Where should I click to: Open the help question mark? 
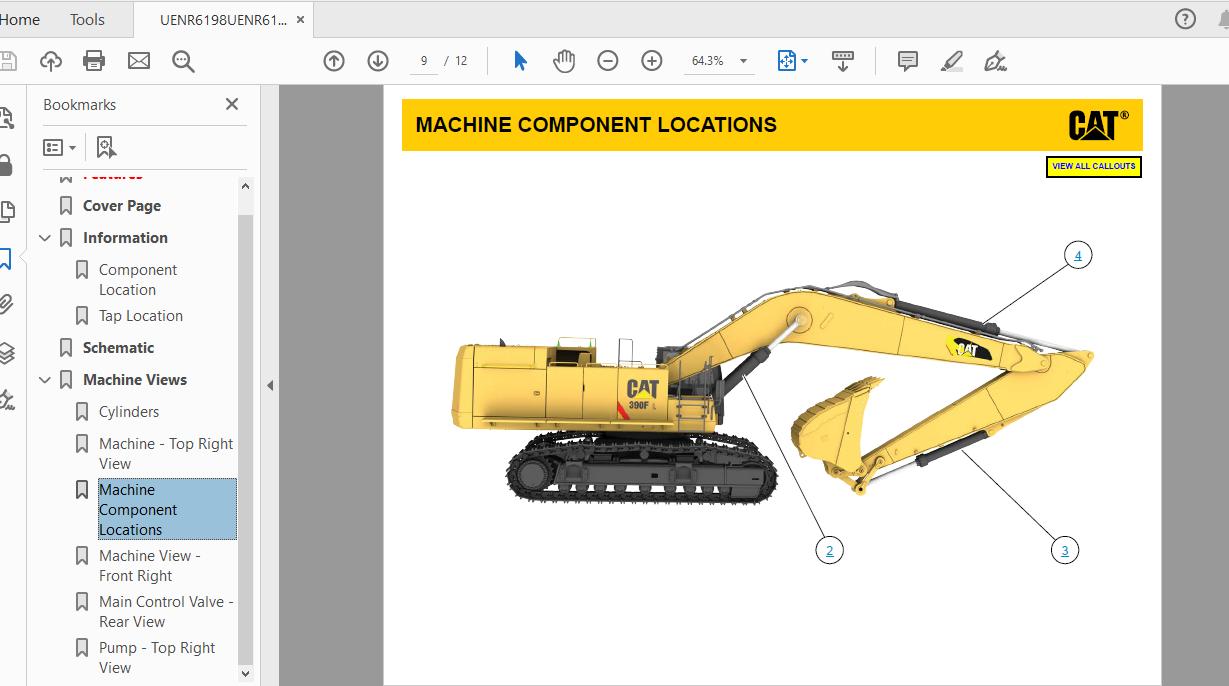click(1185, 19)
